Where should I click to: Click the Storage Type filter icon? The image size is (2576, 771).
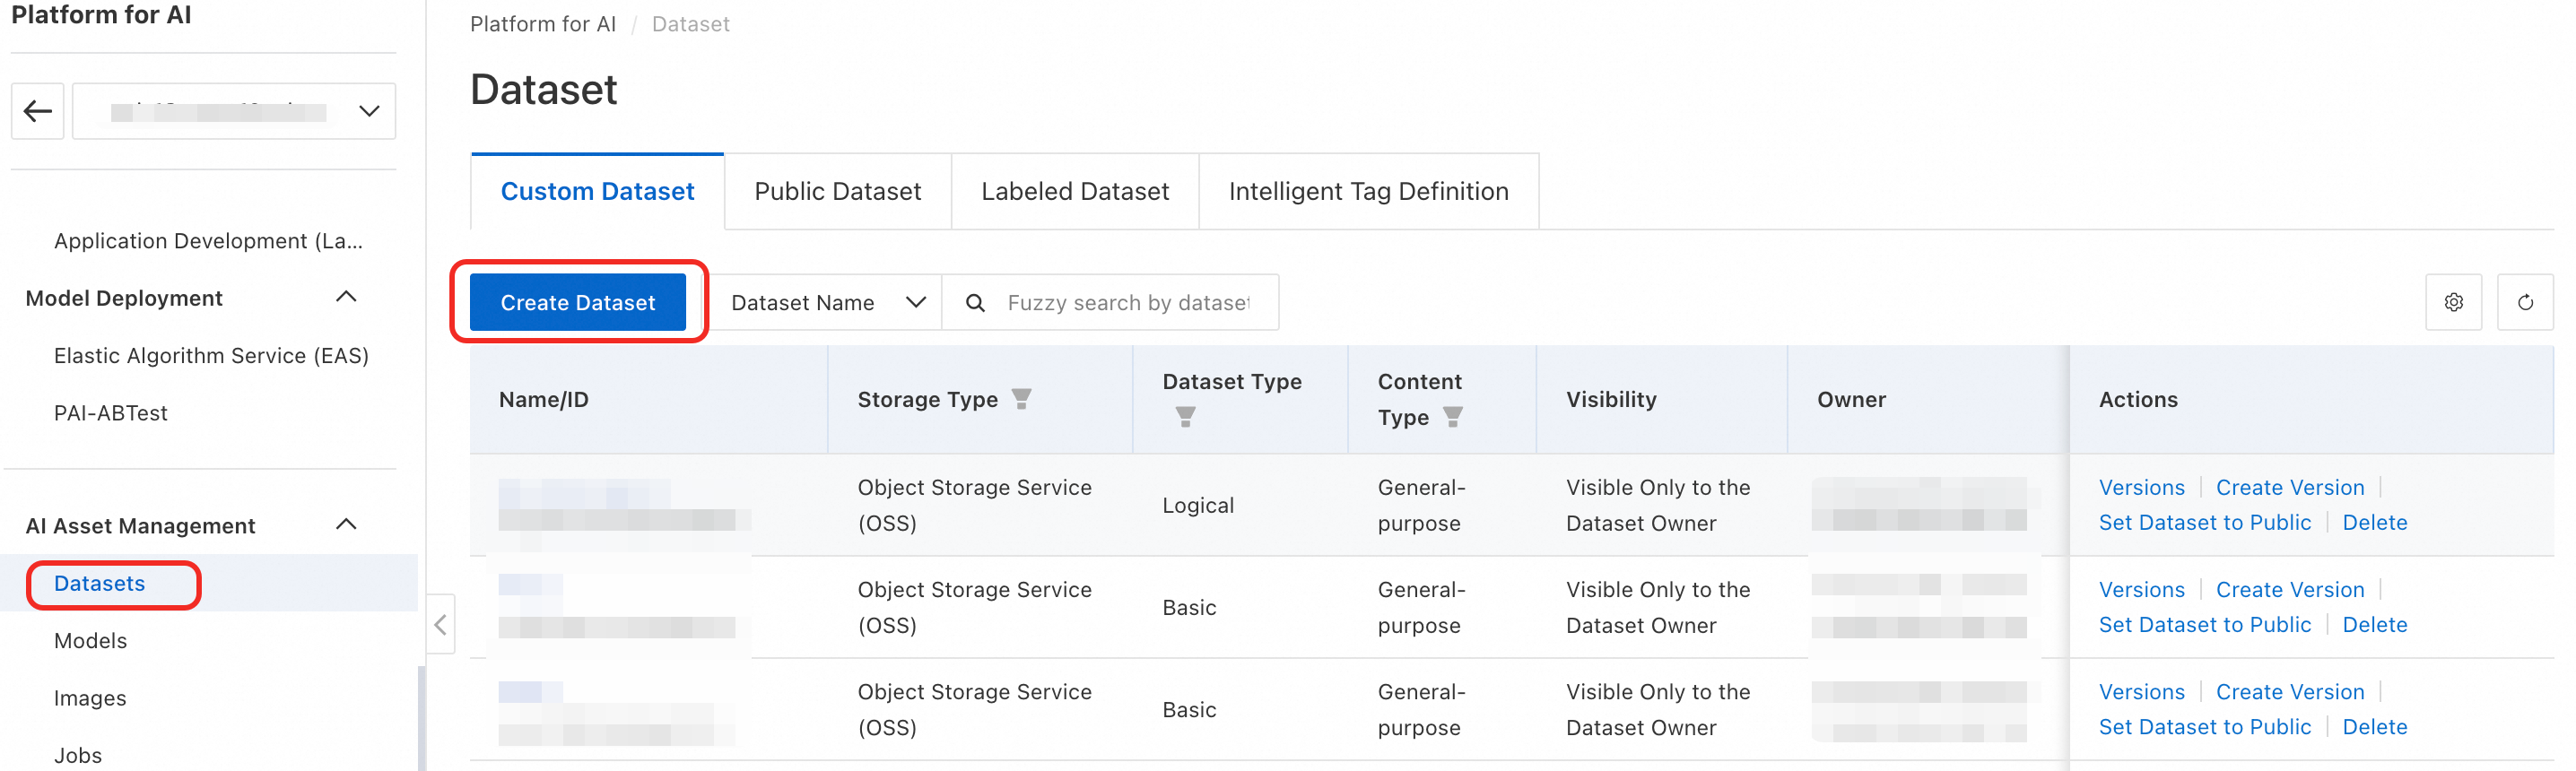(1021, 399)
